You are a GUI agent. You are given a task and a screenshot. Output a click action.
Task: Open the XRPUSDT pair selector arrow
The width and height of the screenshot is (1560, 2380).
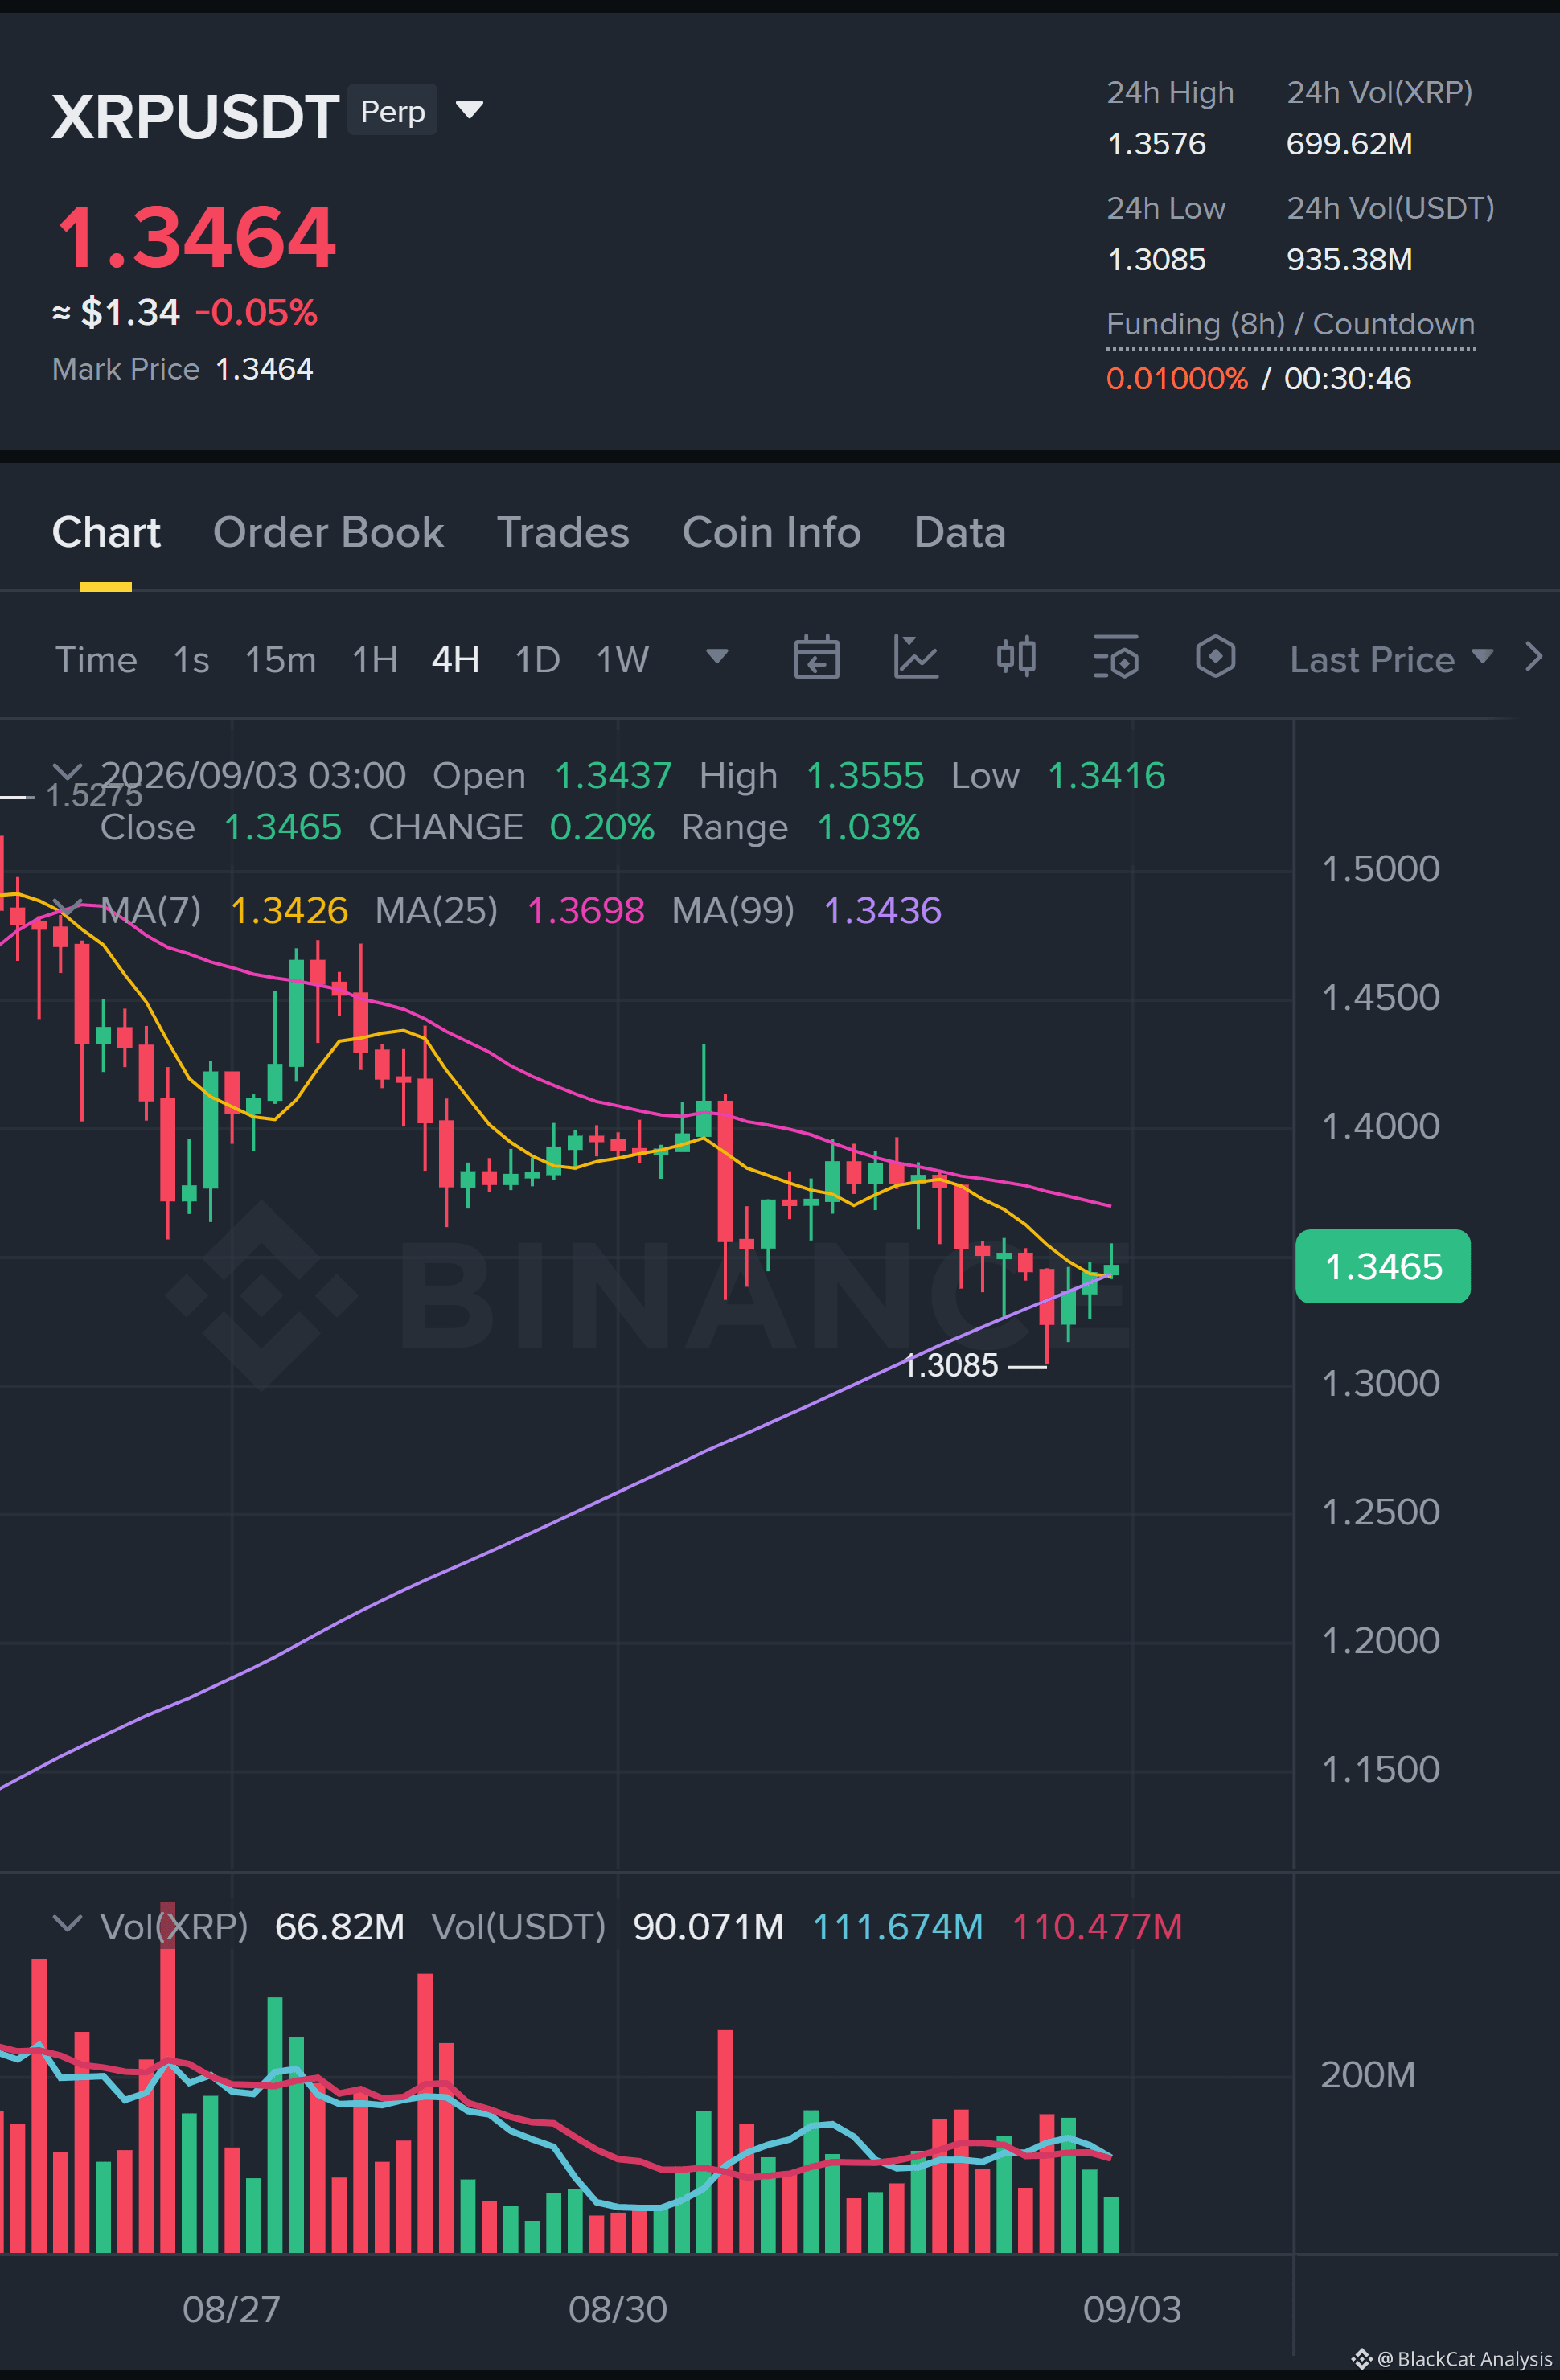[x=469, y=109]
